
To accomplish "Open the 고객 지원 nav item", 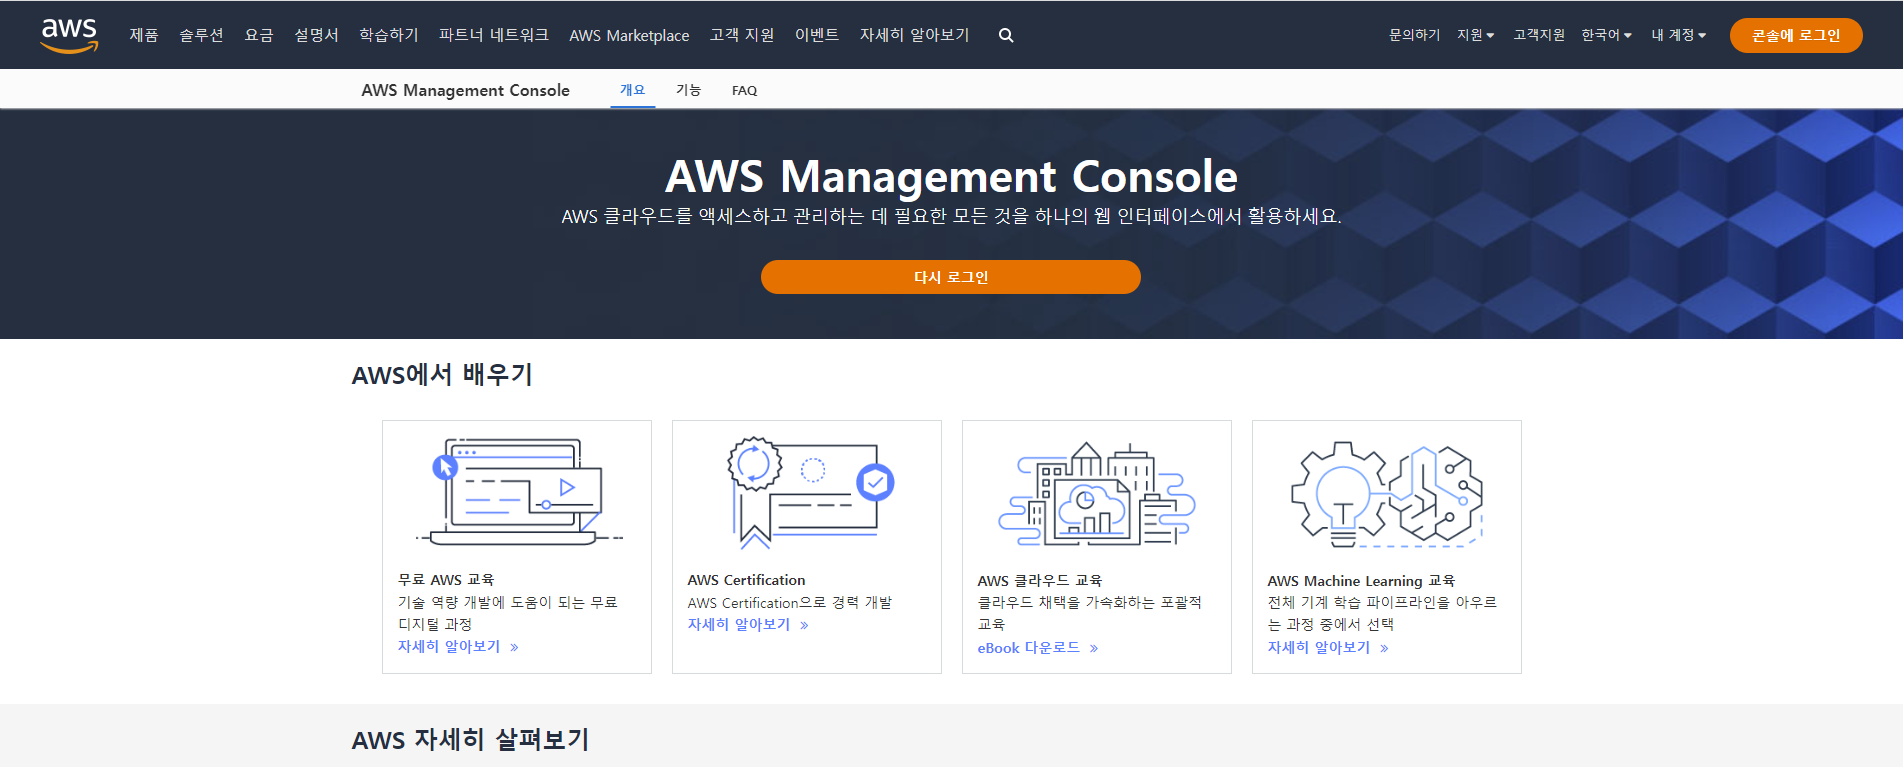I will (742, 35).
